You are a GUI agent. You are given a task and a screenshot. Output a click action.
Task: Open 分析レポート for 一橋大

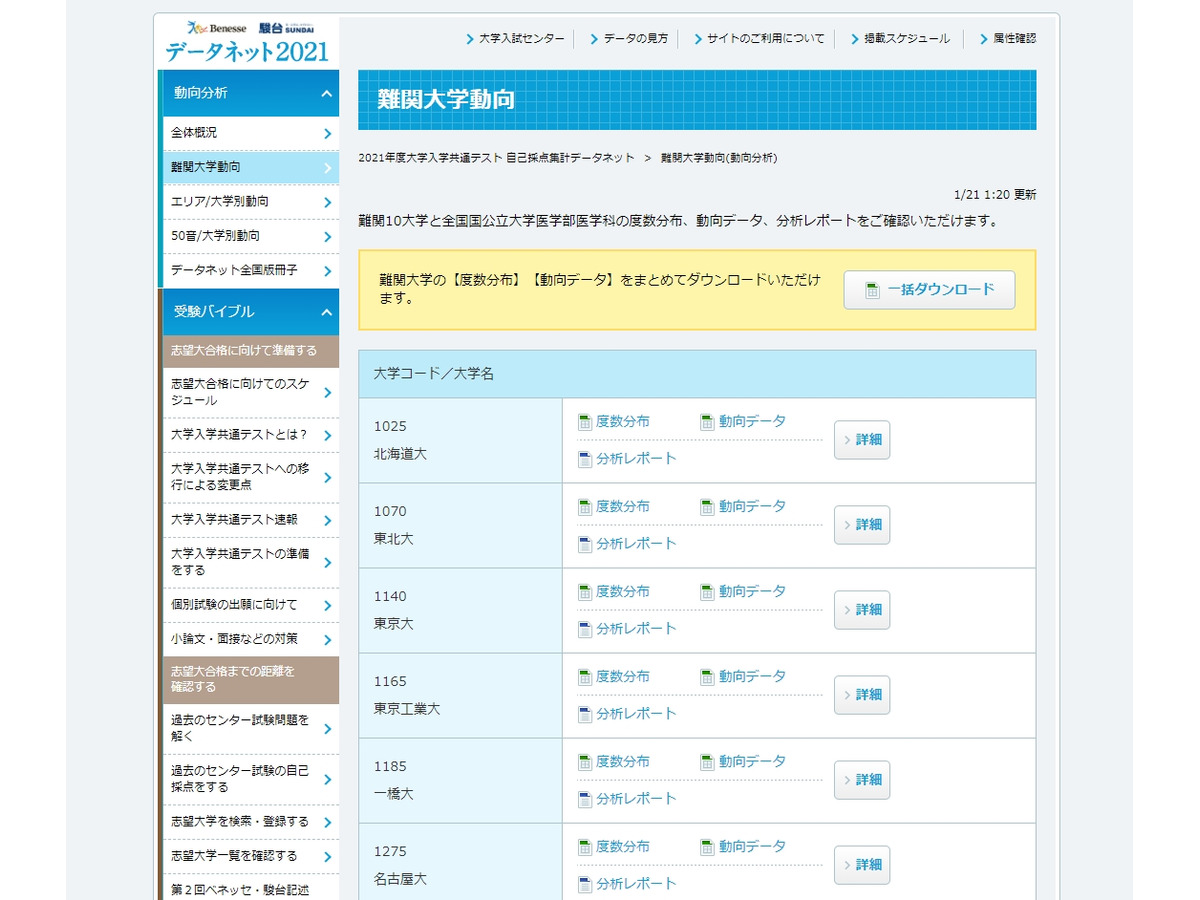[x=628, y=799]
